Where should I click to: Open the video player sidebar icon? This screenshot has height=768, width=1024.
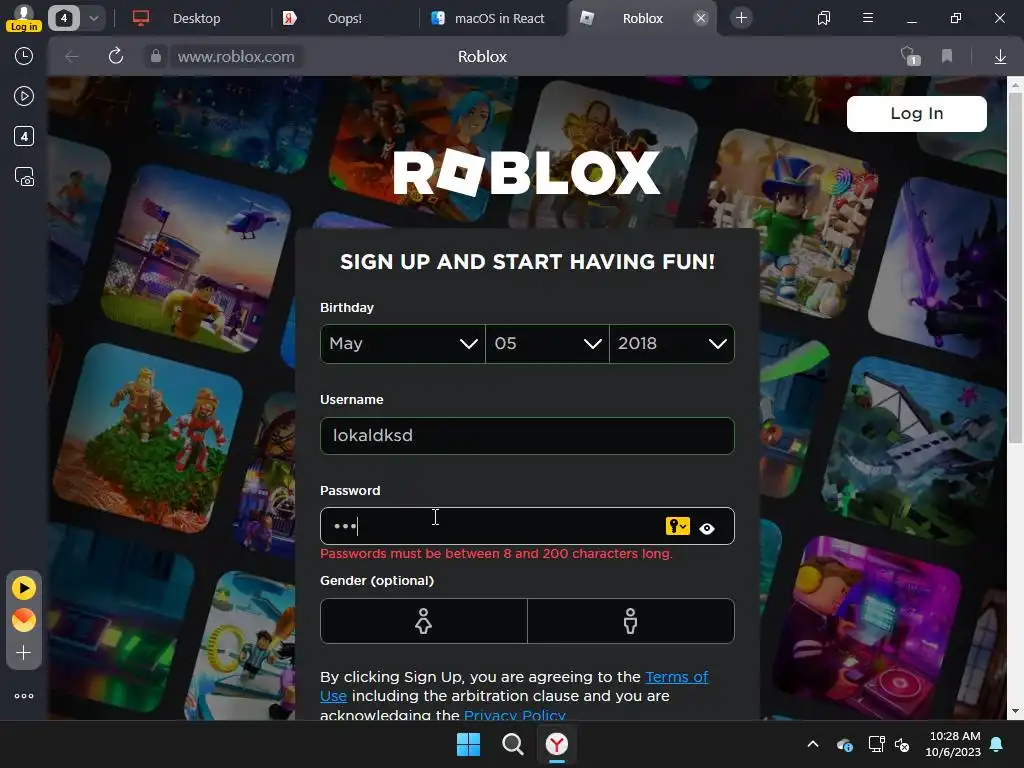coord(24,96)
